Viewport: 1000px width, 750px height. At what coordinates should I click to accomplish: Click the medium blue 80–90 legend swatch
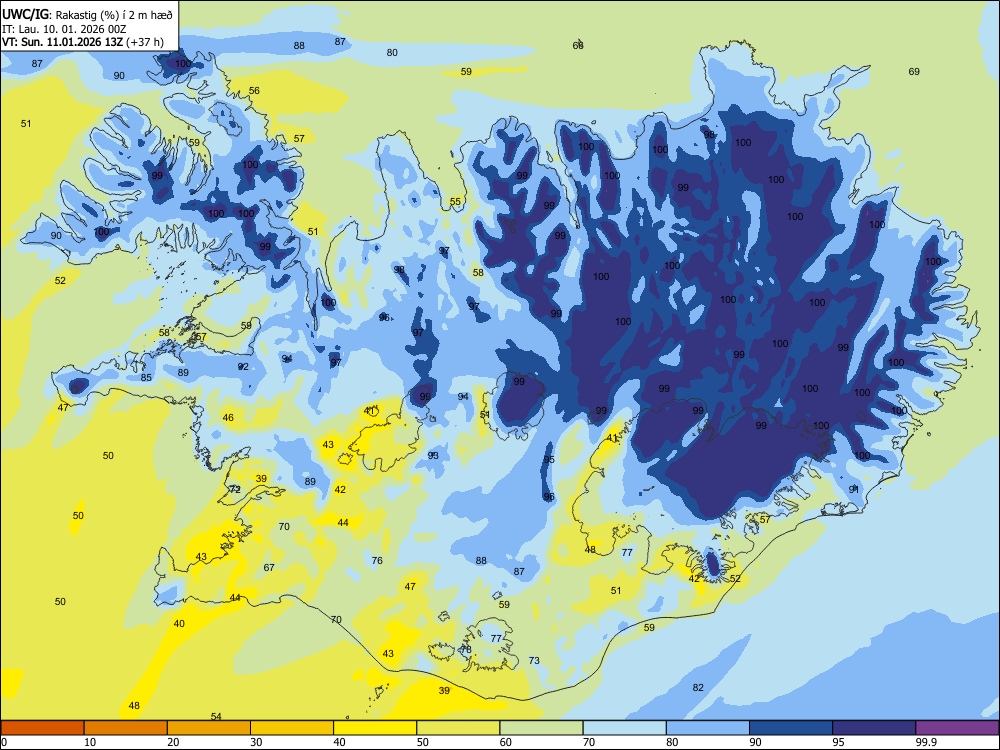(708, 728)
